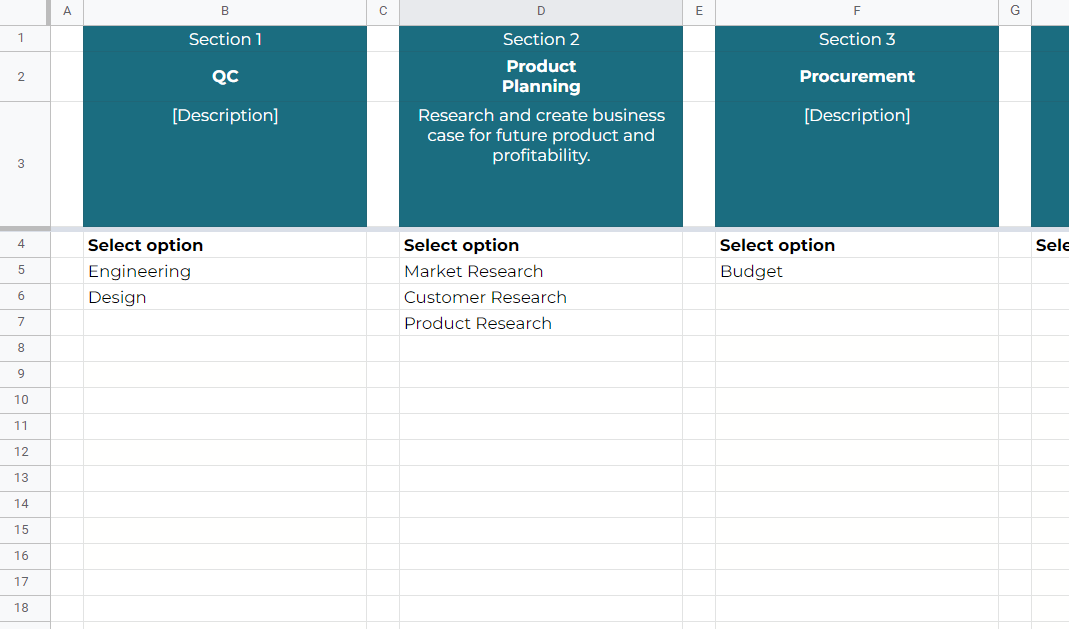Open Select option cell under QC
This screenshot has height=629, width=1069.
(x=225, y=245)
